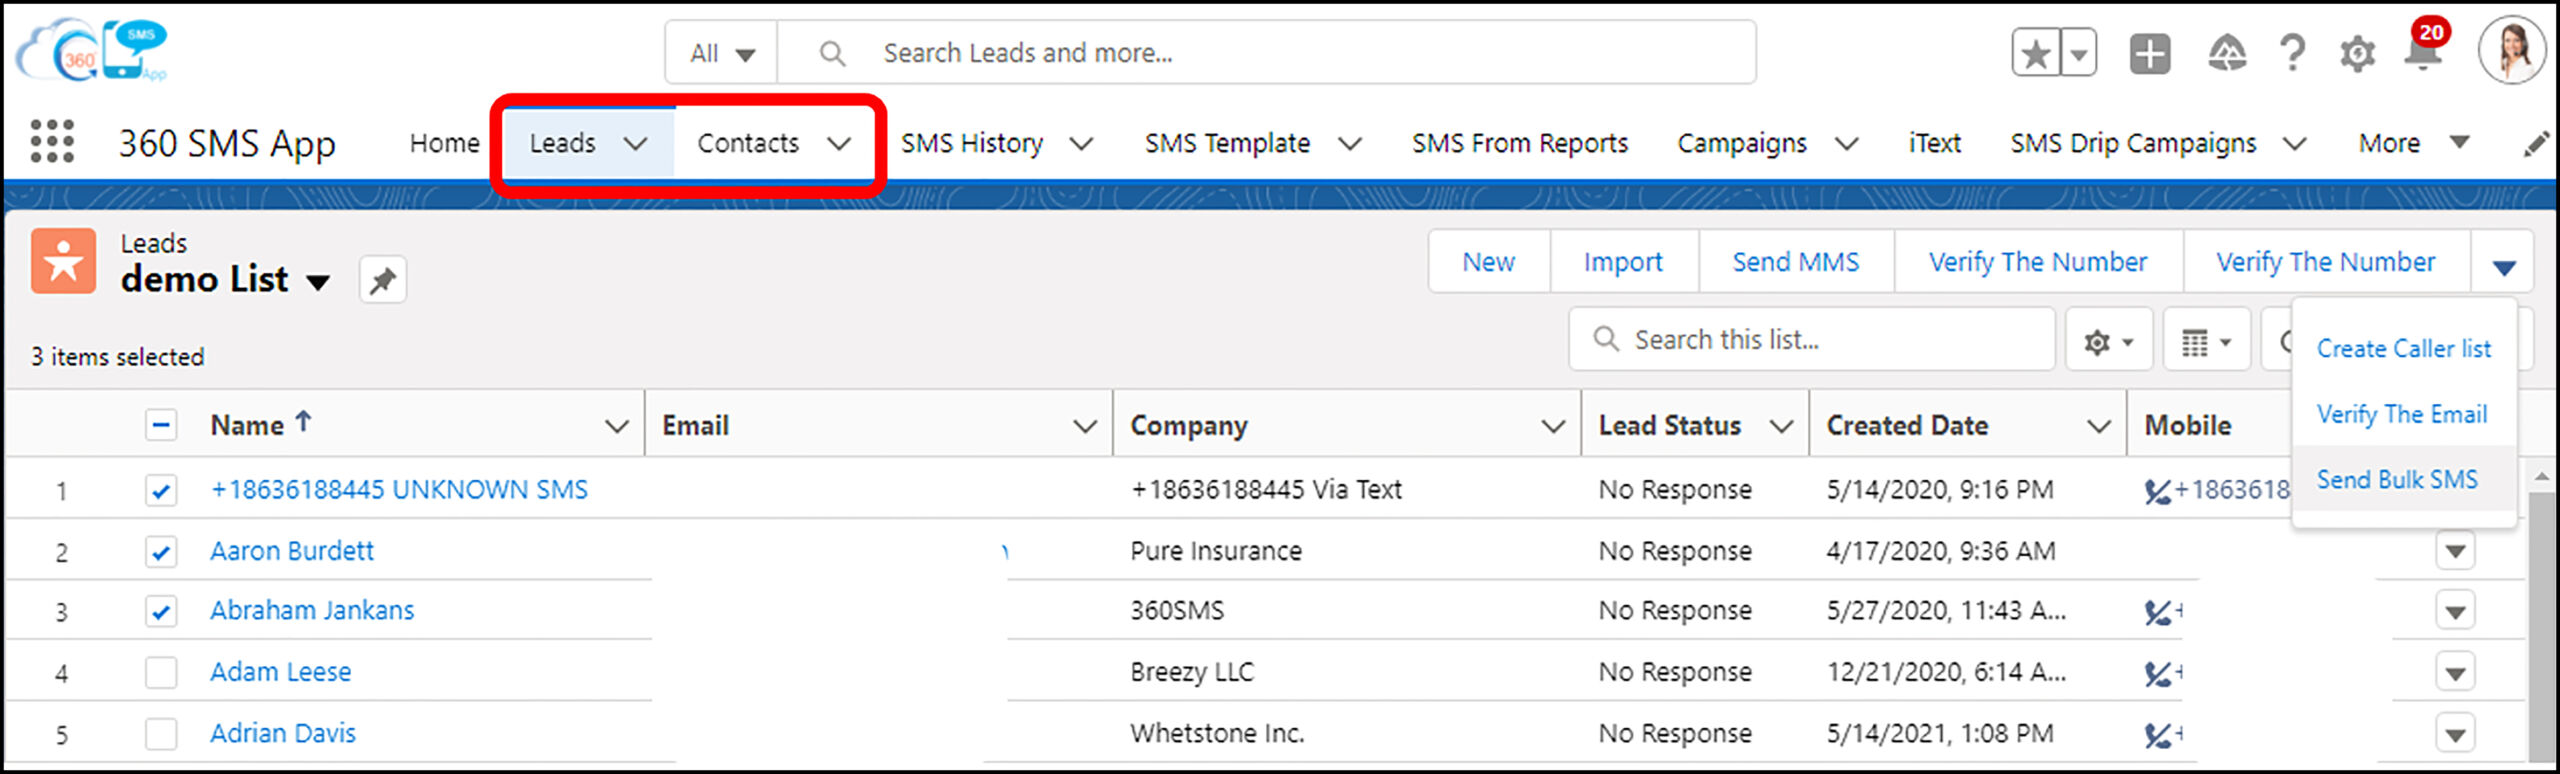Open the global actions plus icon
This screenshot has height=774, width=2560.
(x=2150, y=53)
